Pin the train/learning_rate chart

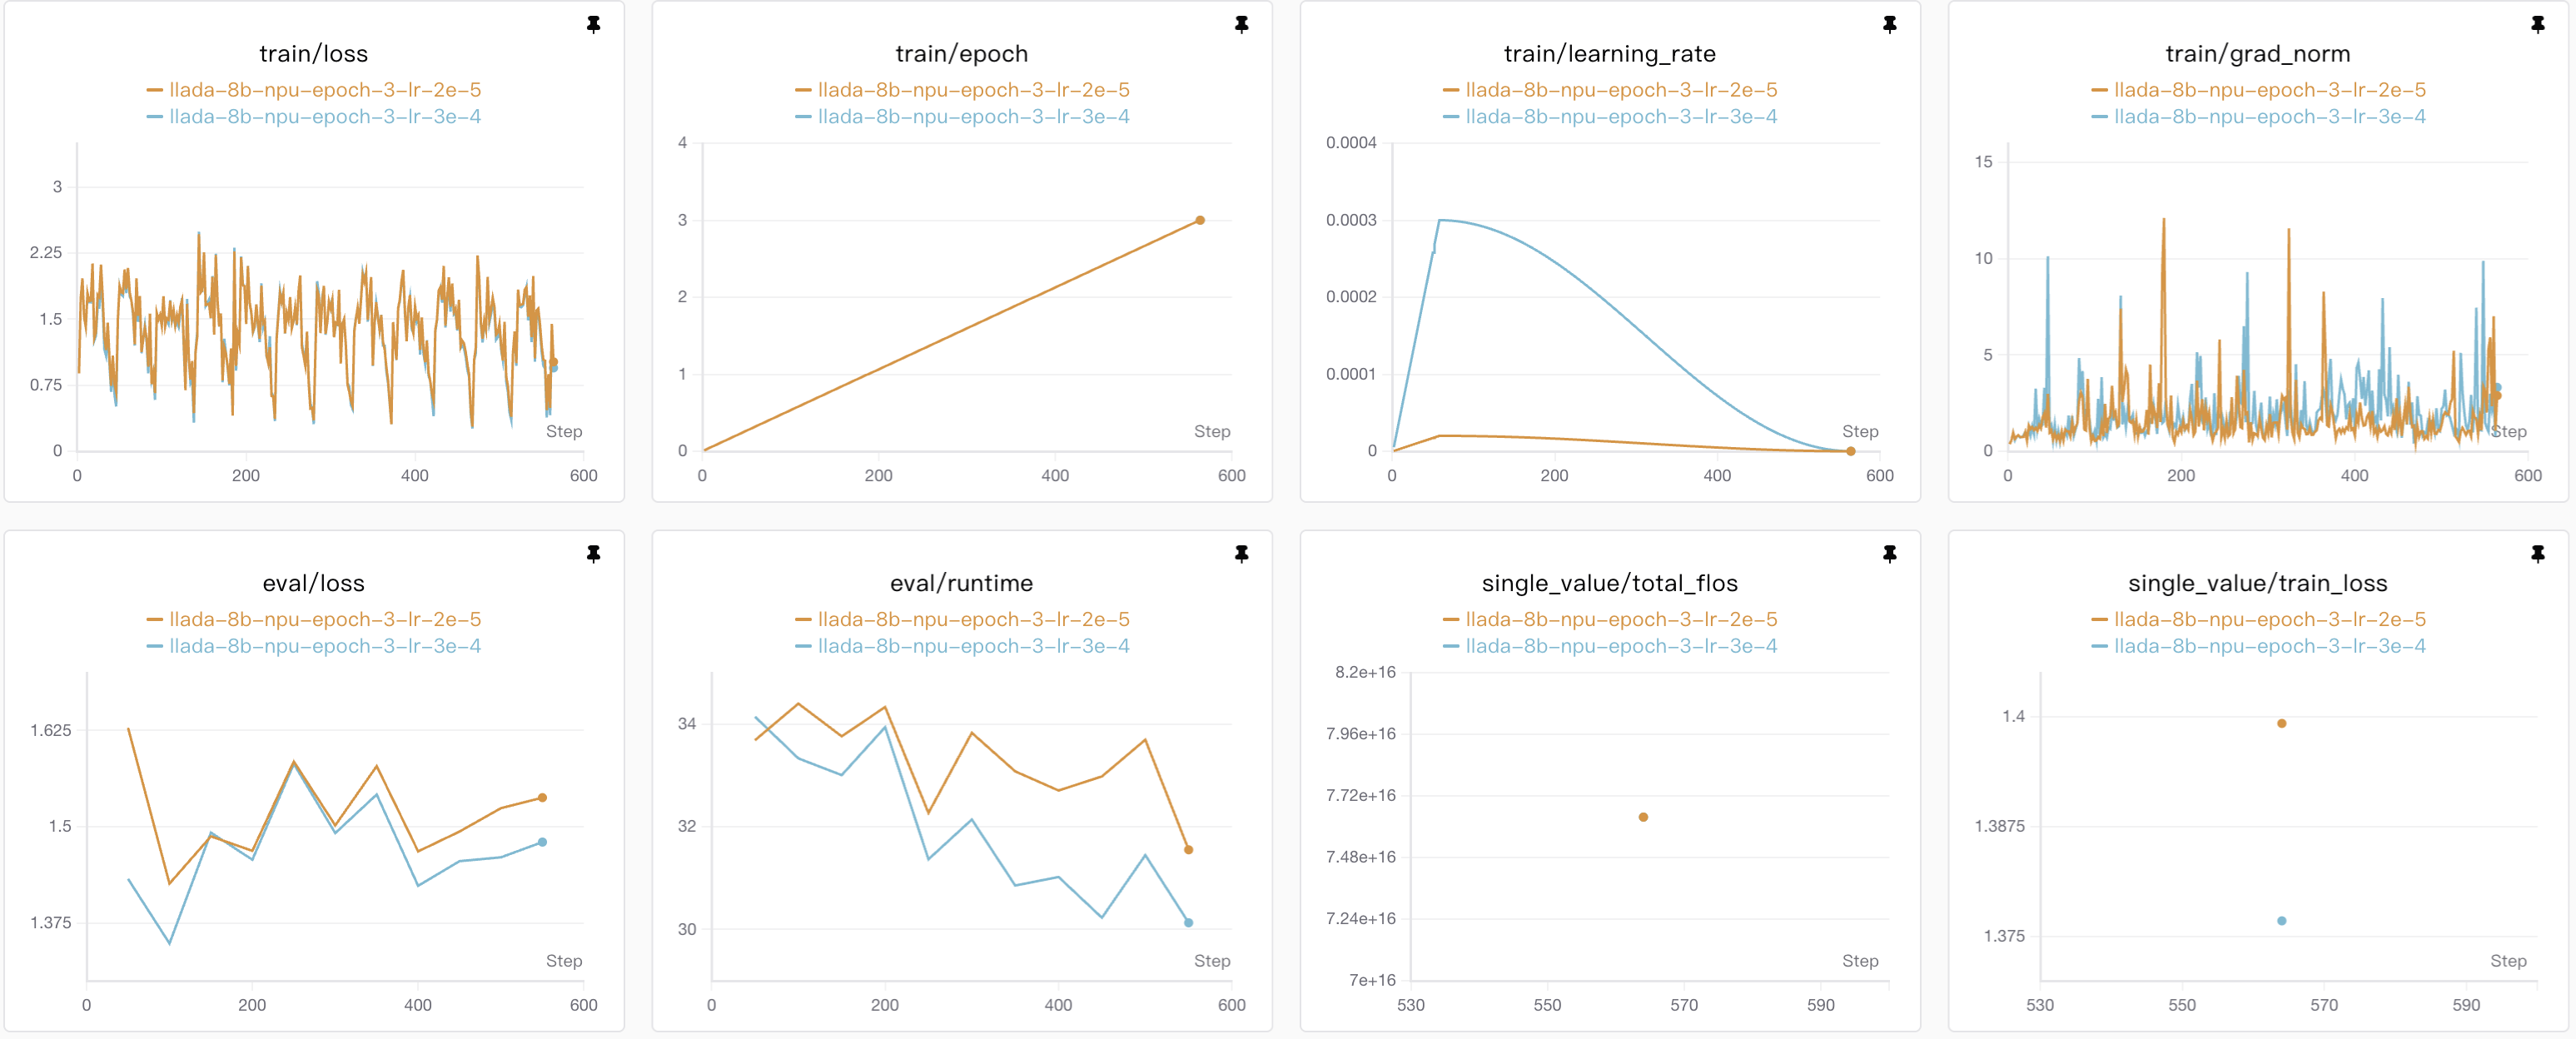(1889, 24)
